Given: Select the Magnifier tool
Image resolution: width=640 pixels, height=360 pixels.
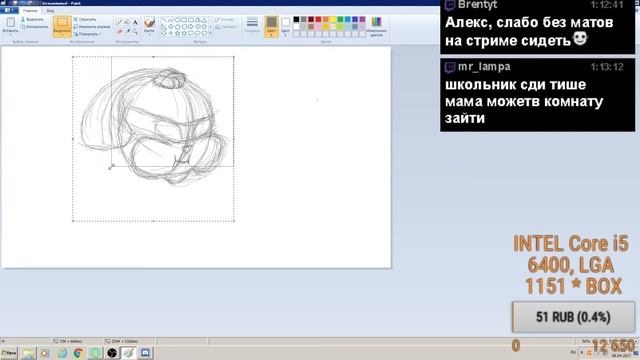Looking at the screenshot, I should pyautogui.click(x=135, y=31).
